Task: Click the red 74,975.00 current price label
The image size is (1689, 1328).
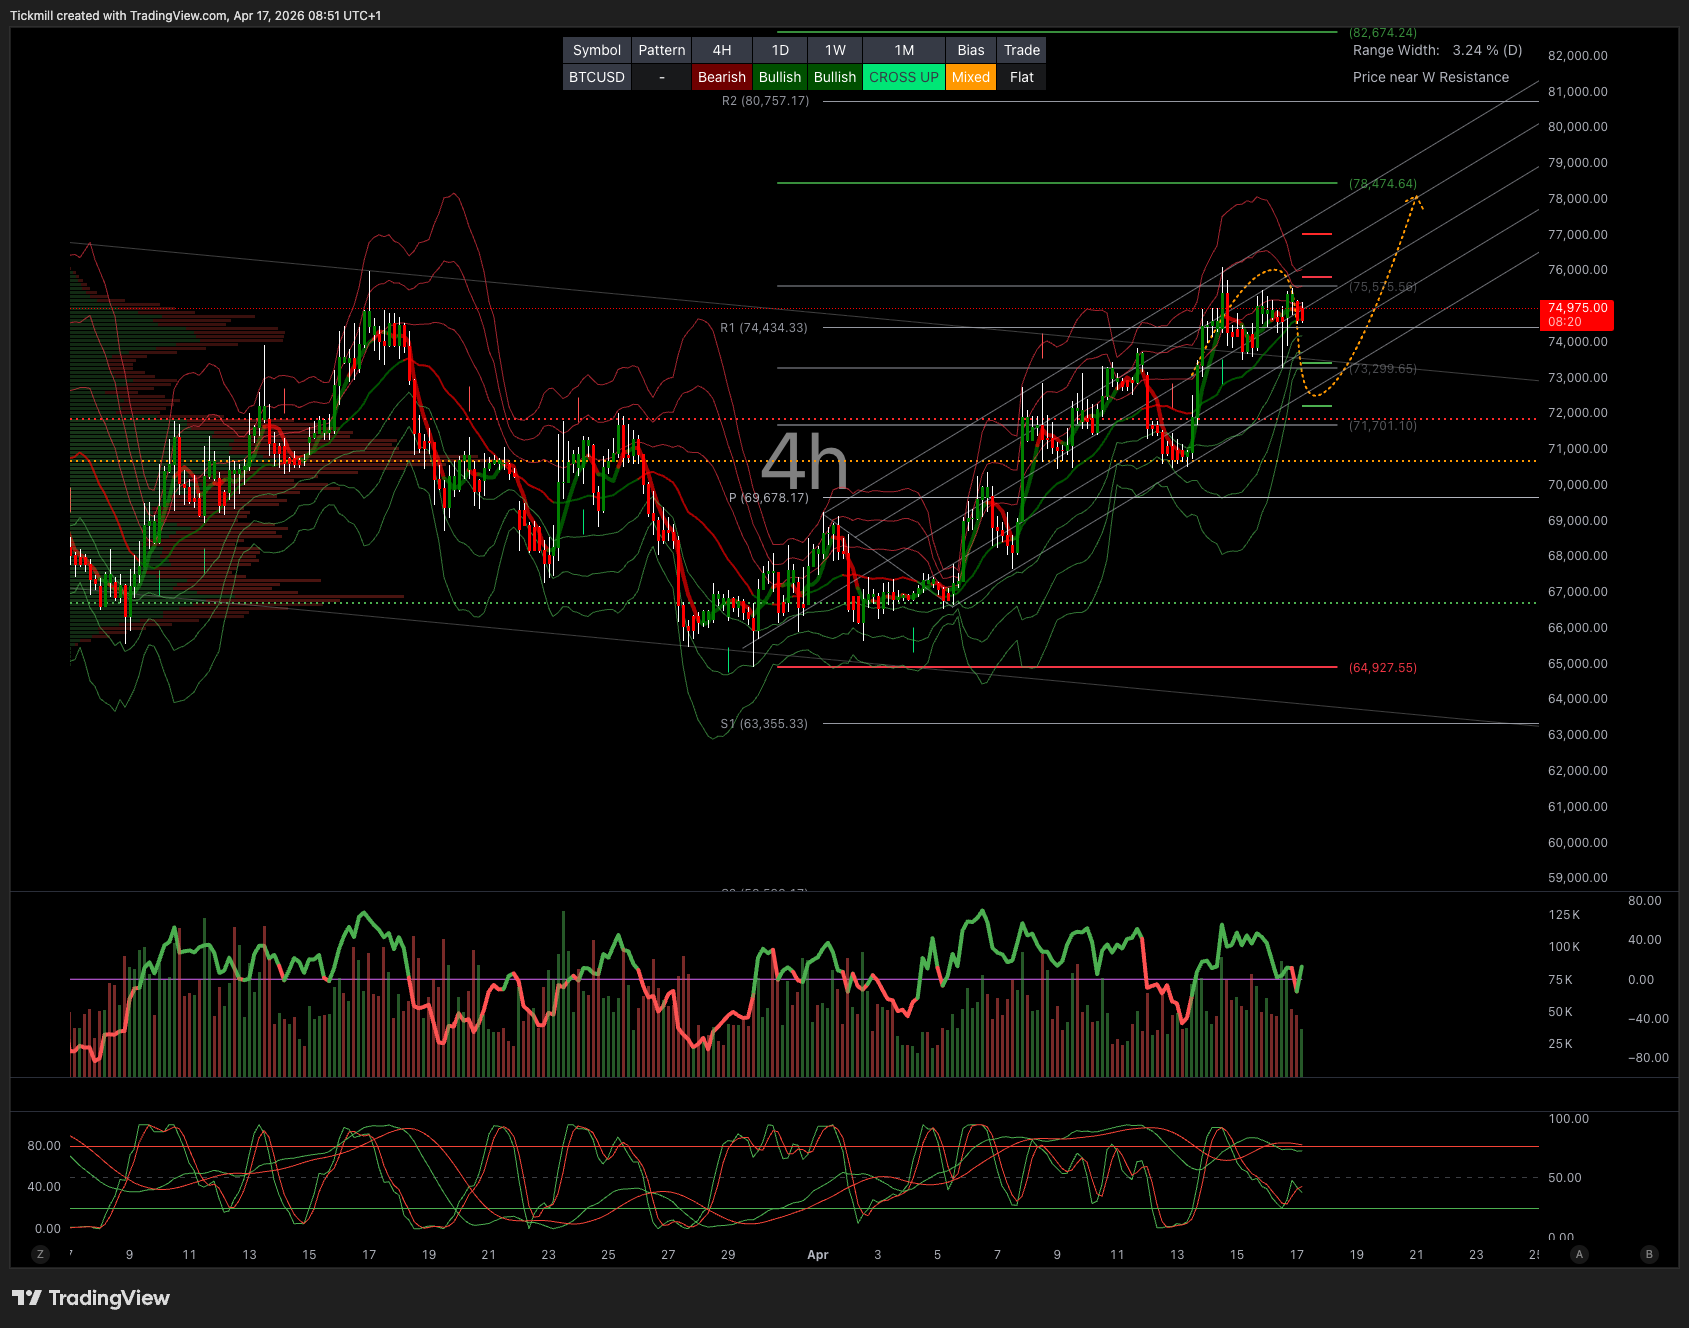Action: 1577,314
